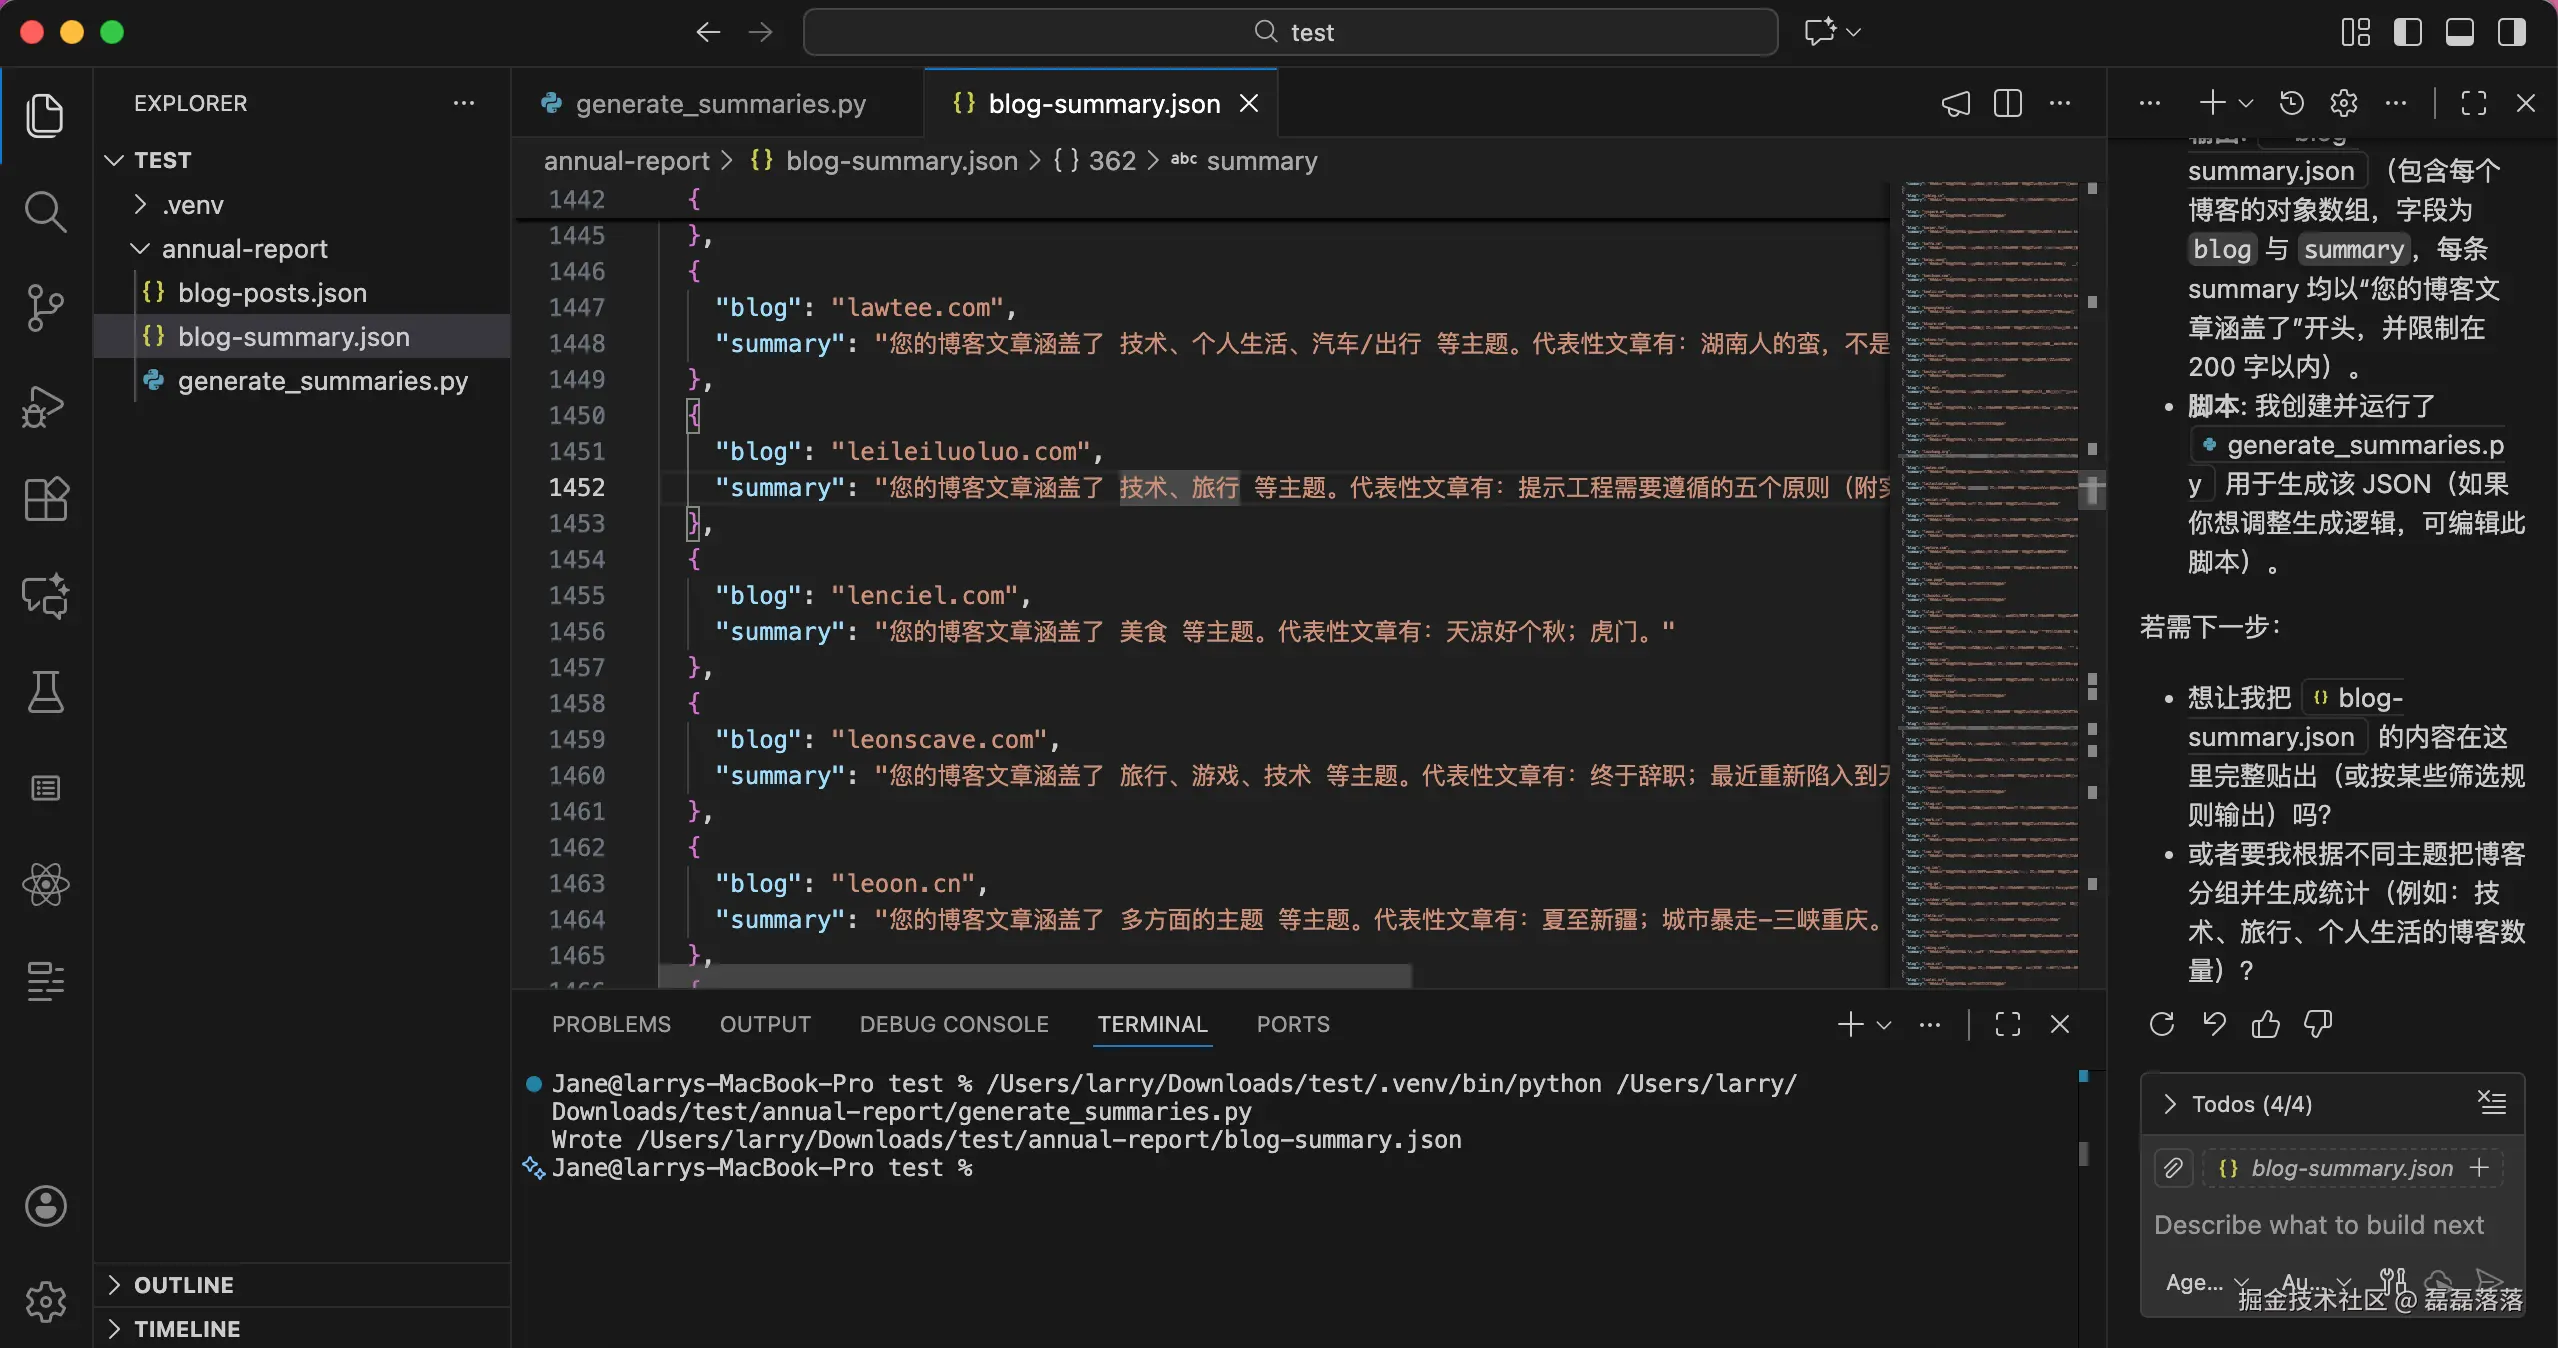Switch to the PROBLEMS panel tab
Screen dimensions: 2558x1348
[611, 1024]
